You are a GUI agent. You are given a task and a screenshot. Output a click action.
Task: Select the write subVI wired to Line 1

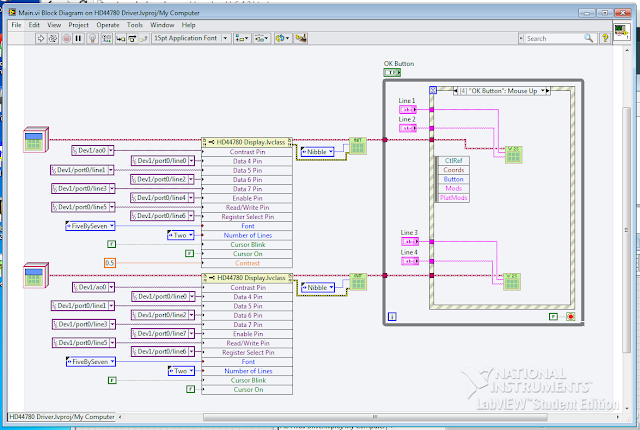[x=513, y=155]
